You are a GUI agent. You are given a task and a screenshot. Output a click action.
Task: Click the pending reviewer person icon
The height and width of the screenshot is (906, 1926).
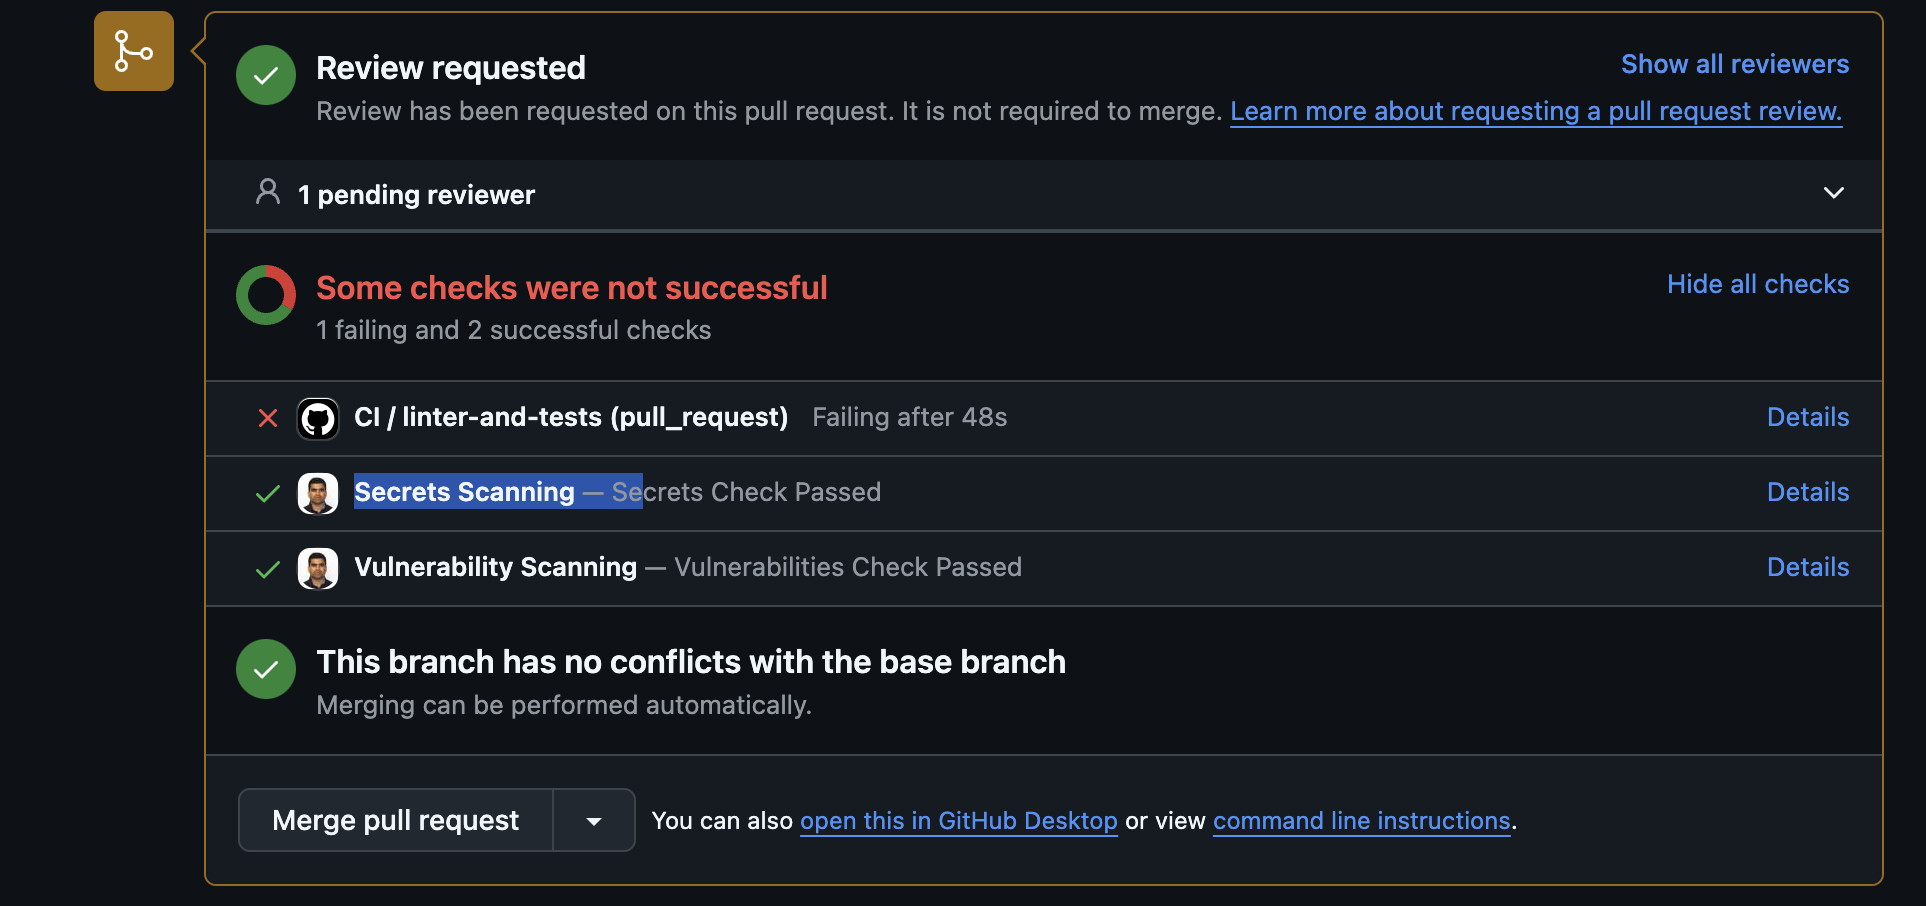pos(267,192)
